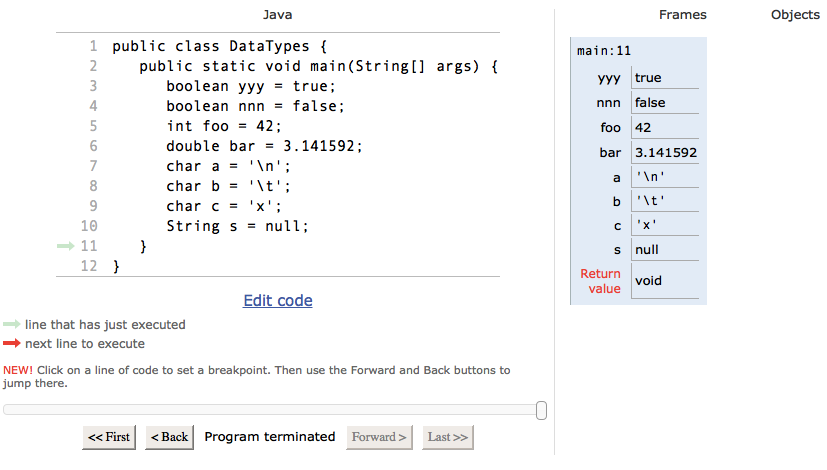Open the Edit code link
The width and height of the screenshot is (827, 470).
[x=278, y=301]
